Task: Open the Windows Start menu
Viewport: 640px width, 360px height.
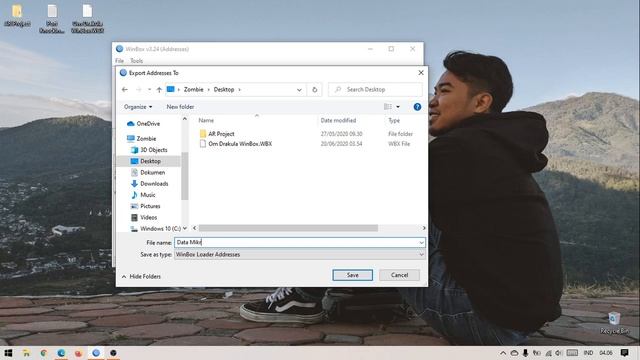Action: pyautogui.click(x=8, y=353)
